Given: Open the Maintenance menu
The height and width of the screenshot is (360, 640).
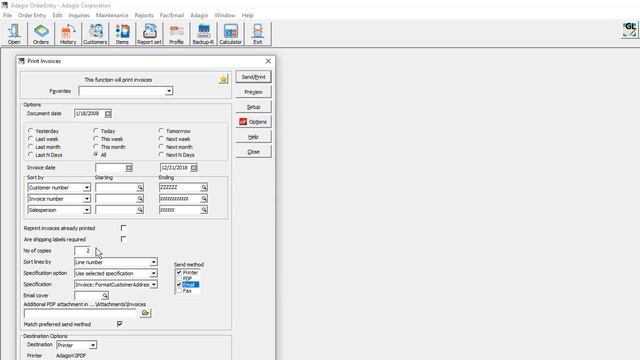Looking at the screenshot, I should tap(112, 15).
